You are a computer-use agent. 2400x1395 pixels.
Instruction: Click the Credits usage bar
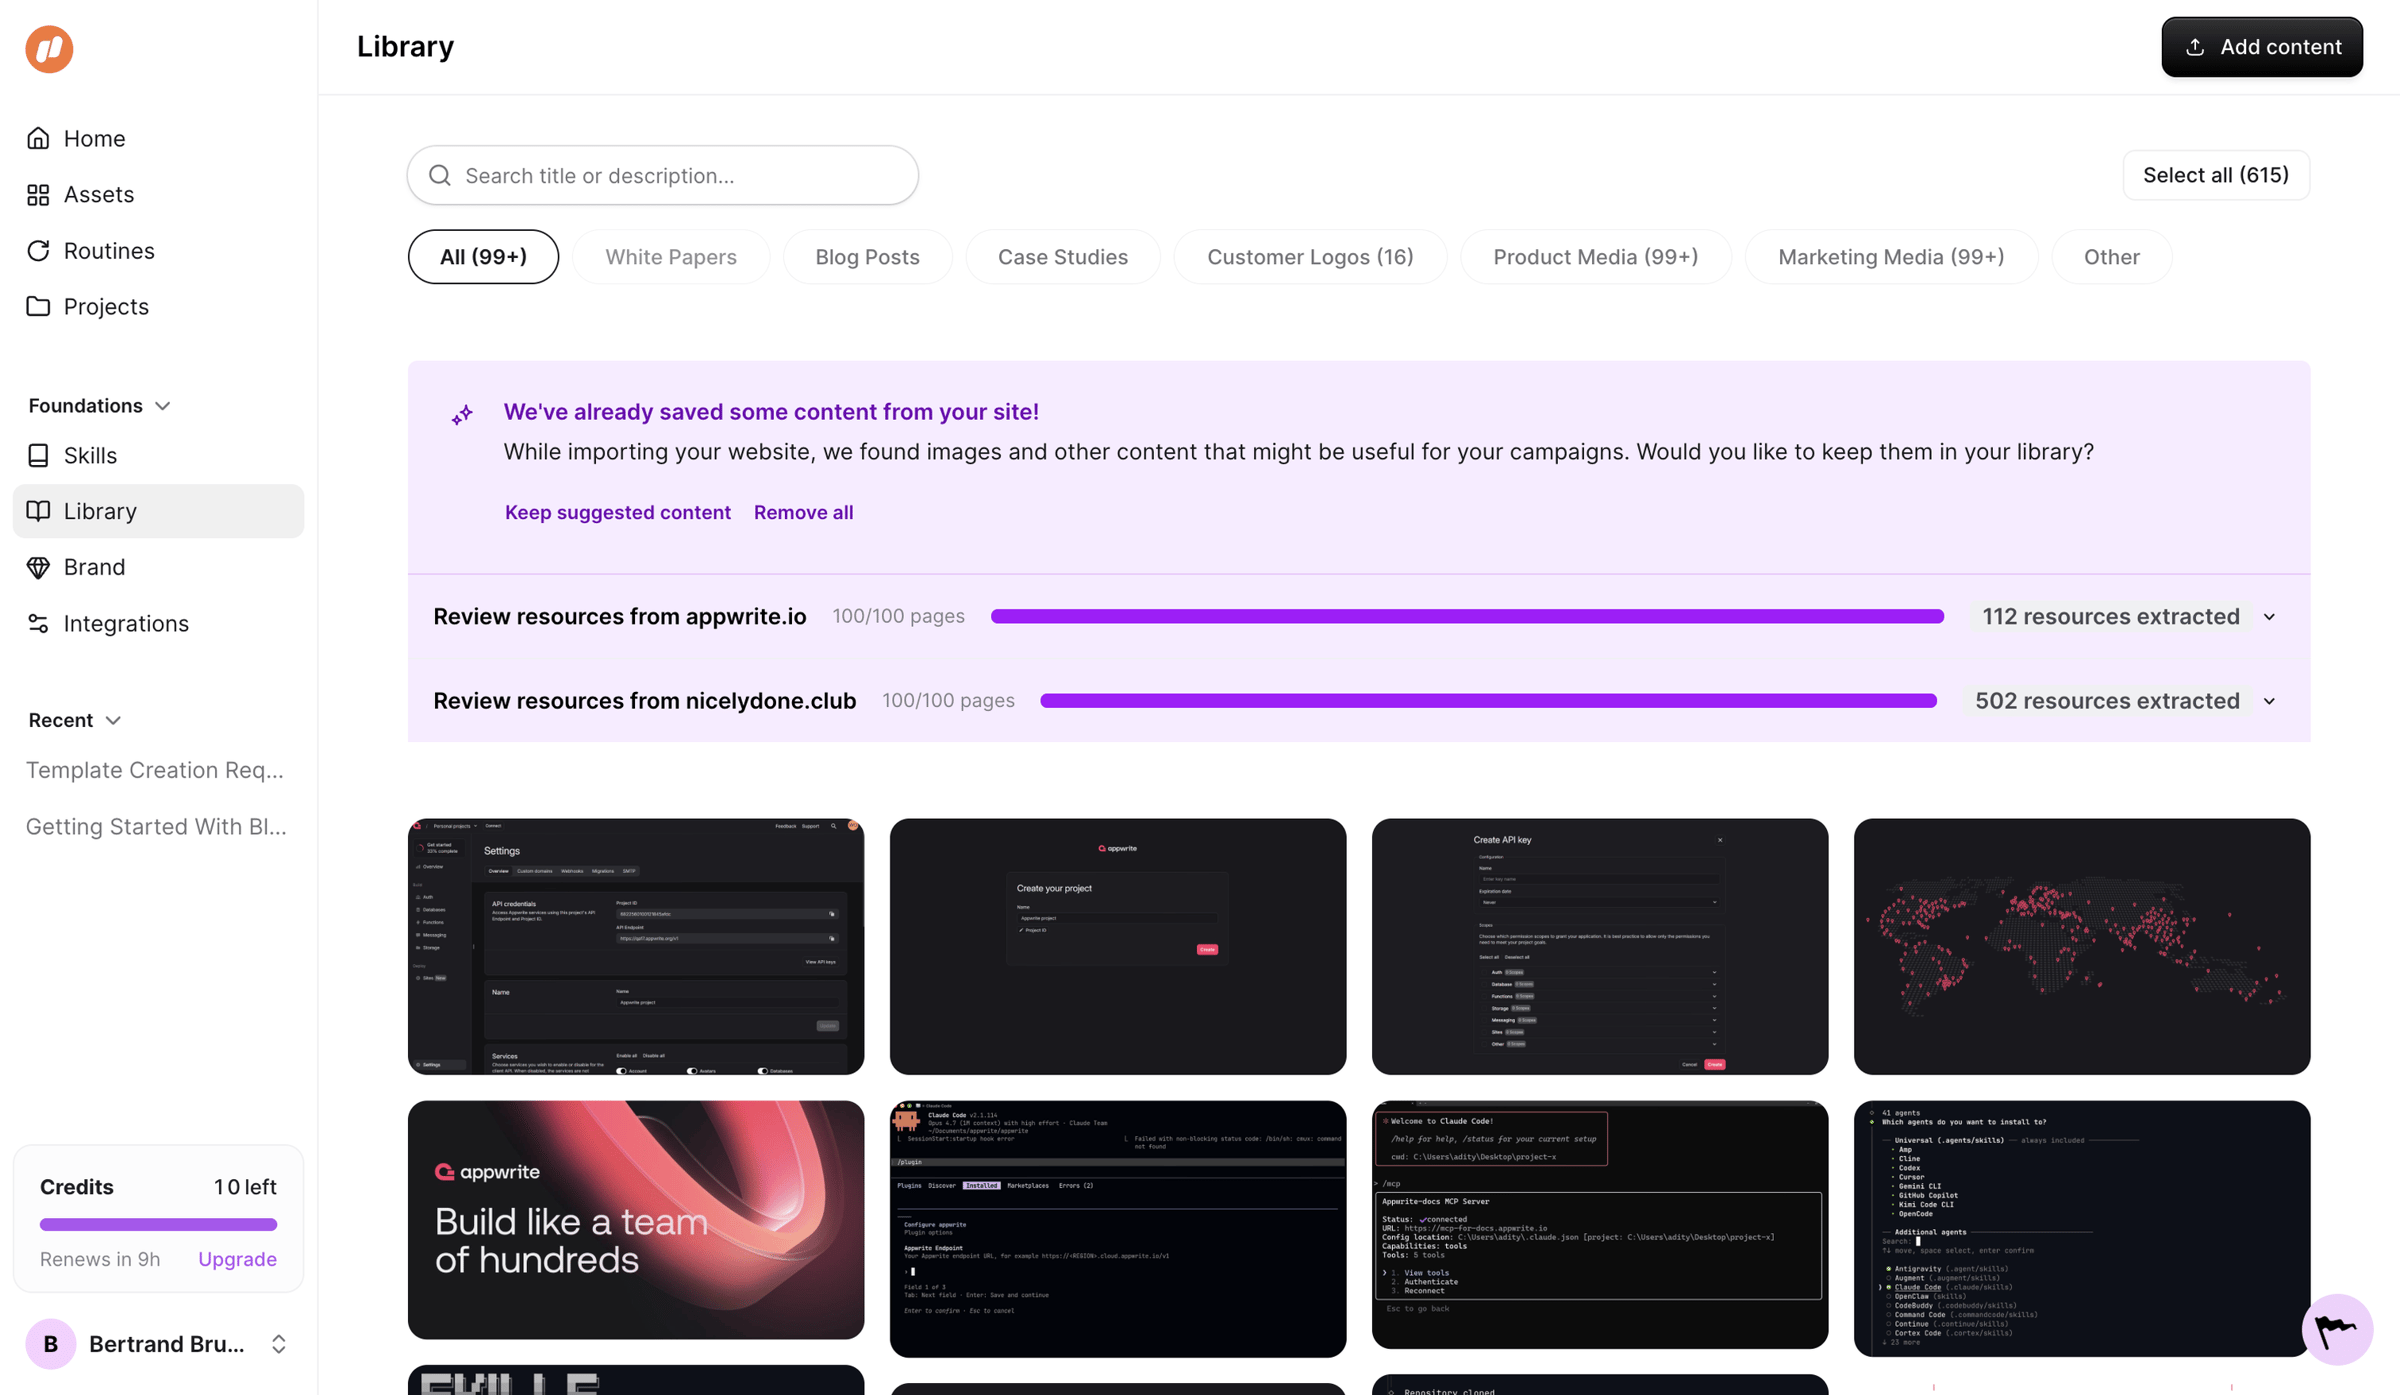coord(158,1225)
